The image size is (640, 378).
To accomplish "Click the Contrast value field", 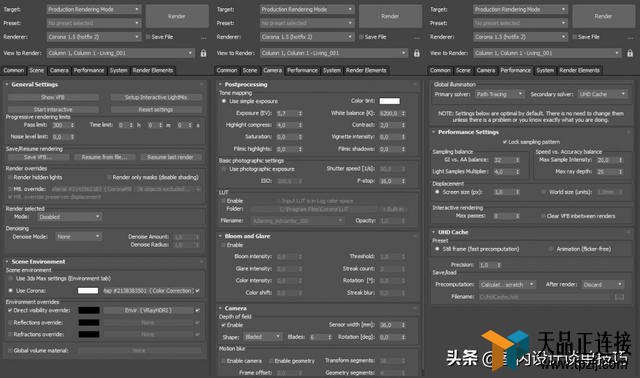I will (389, 125).
